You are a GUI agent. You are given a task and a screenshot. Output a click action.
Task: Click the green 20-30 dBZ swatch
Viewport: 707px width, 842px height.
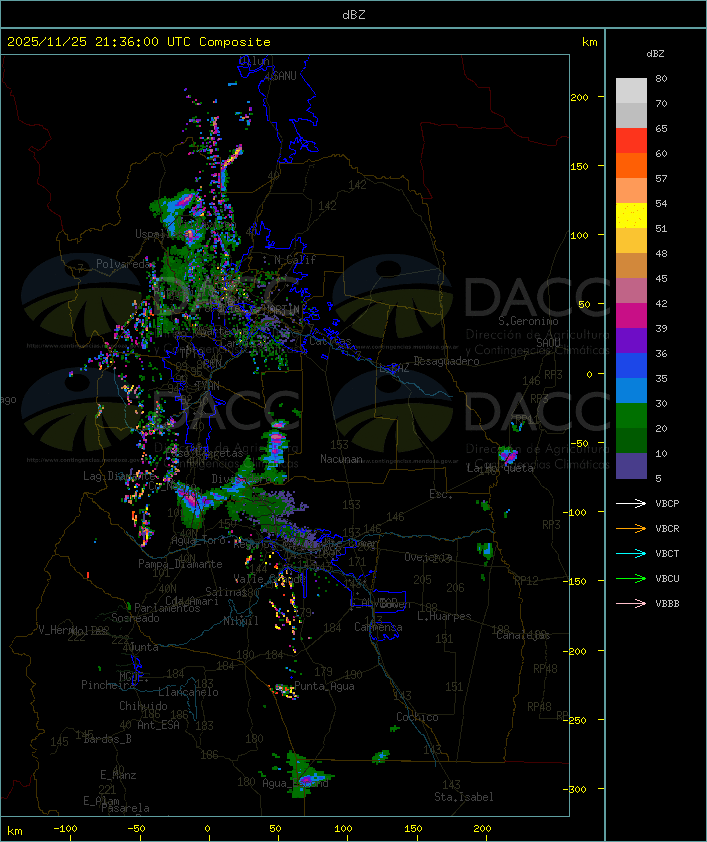click(x=631, y=416)
